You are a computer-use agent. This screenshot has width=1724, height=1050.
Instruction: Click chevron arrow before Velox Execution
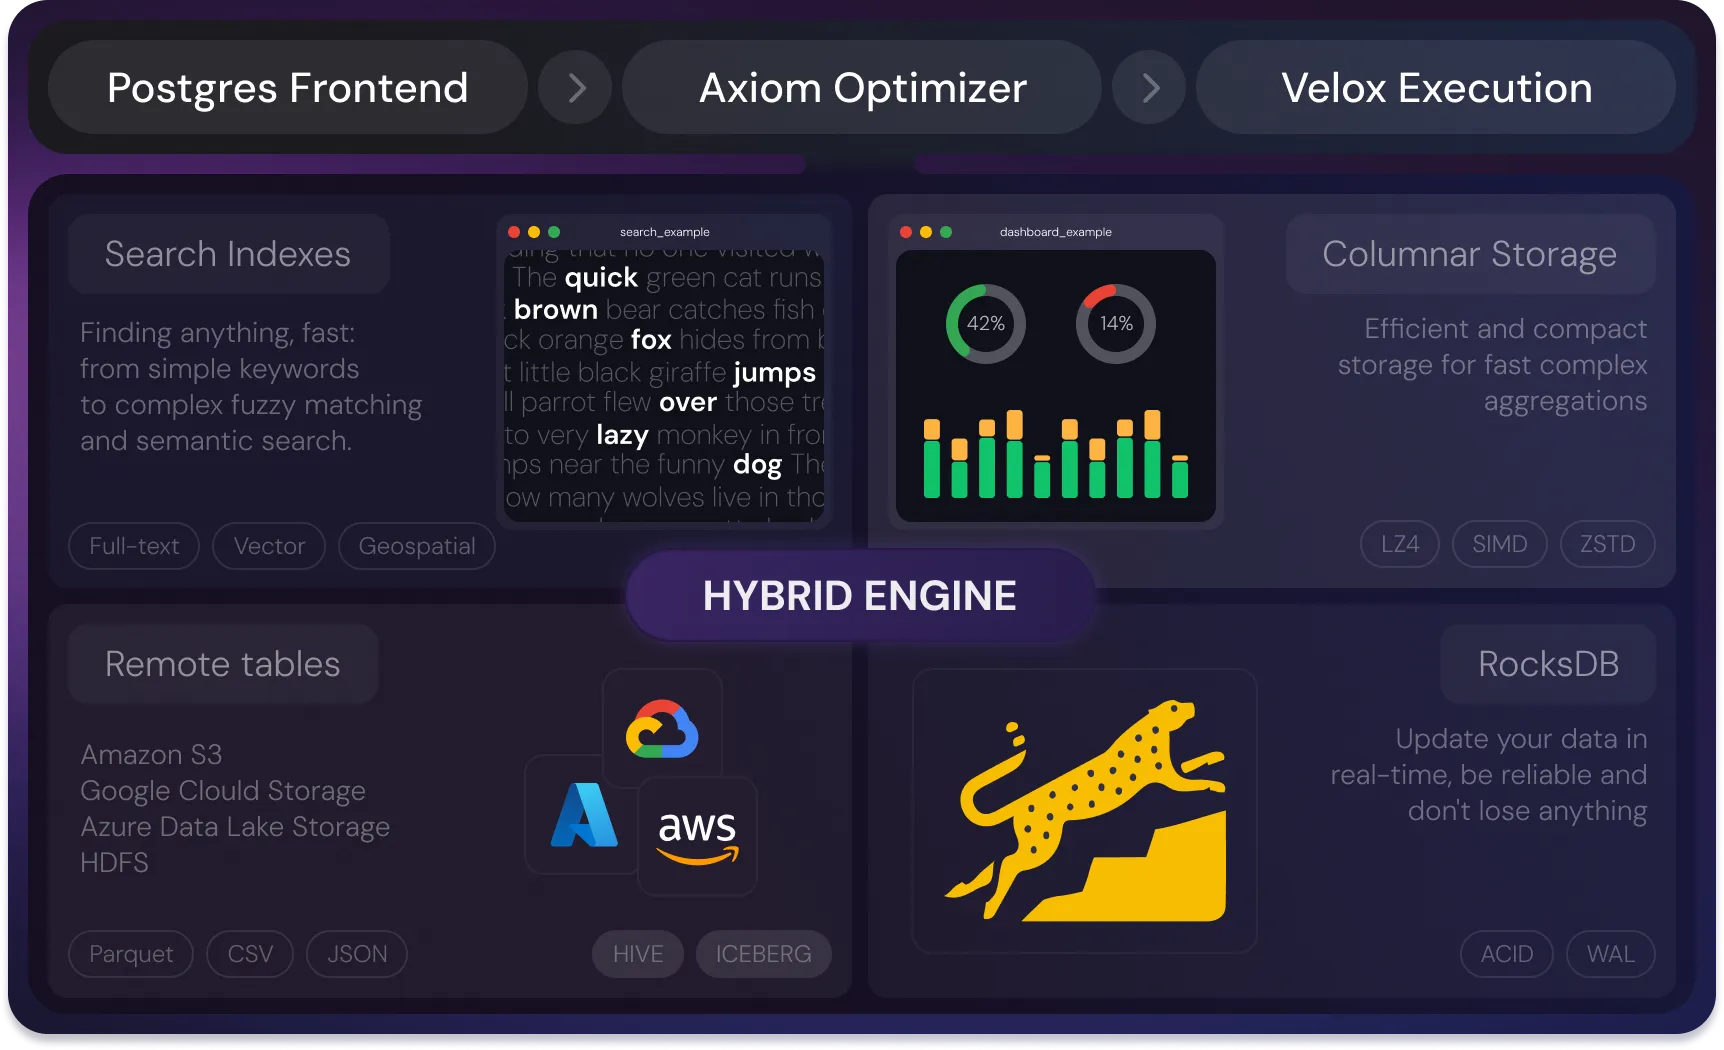point(1150,88)
